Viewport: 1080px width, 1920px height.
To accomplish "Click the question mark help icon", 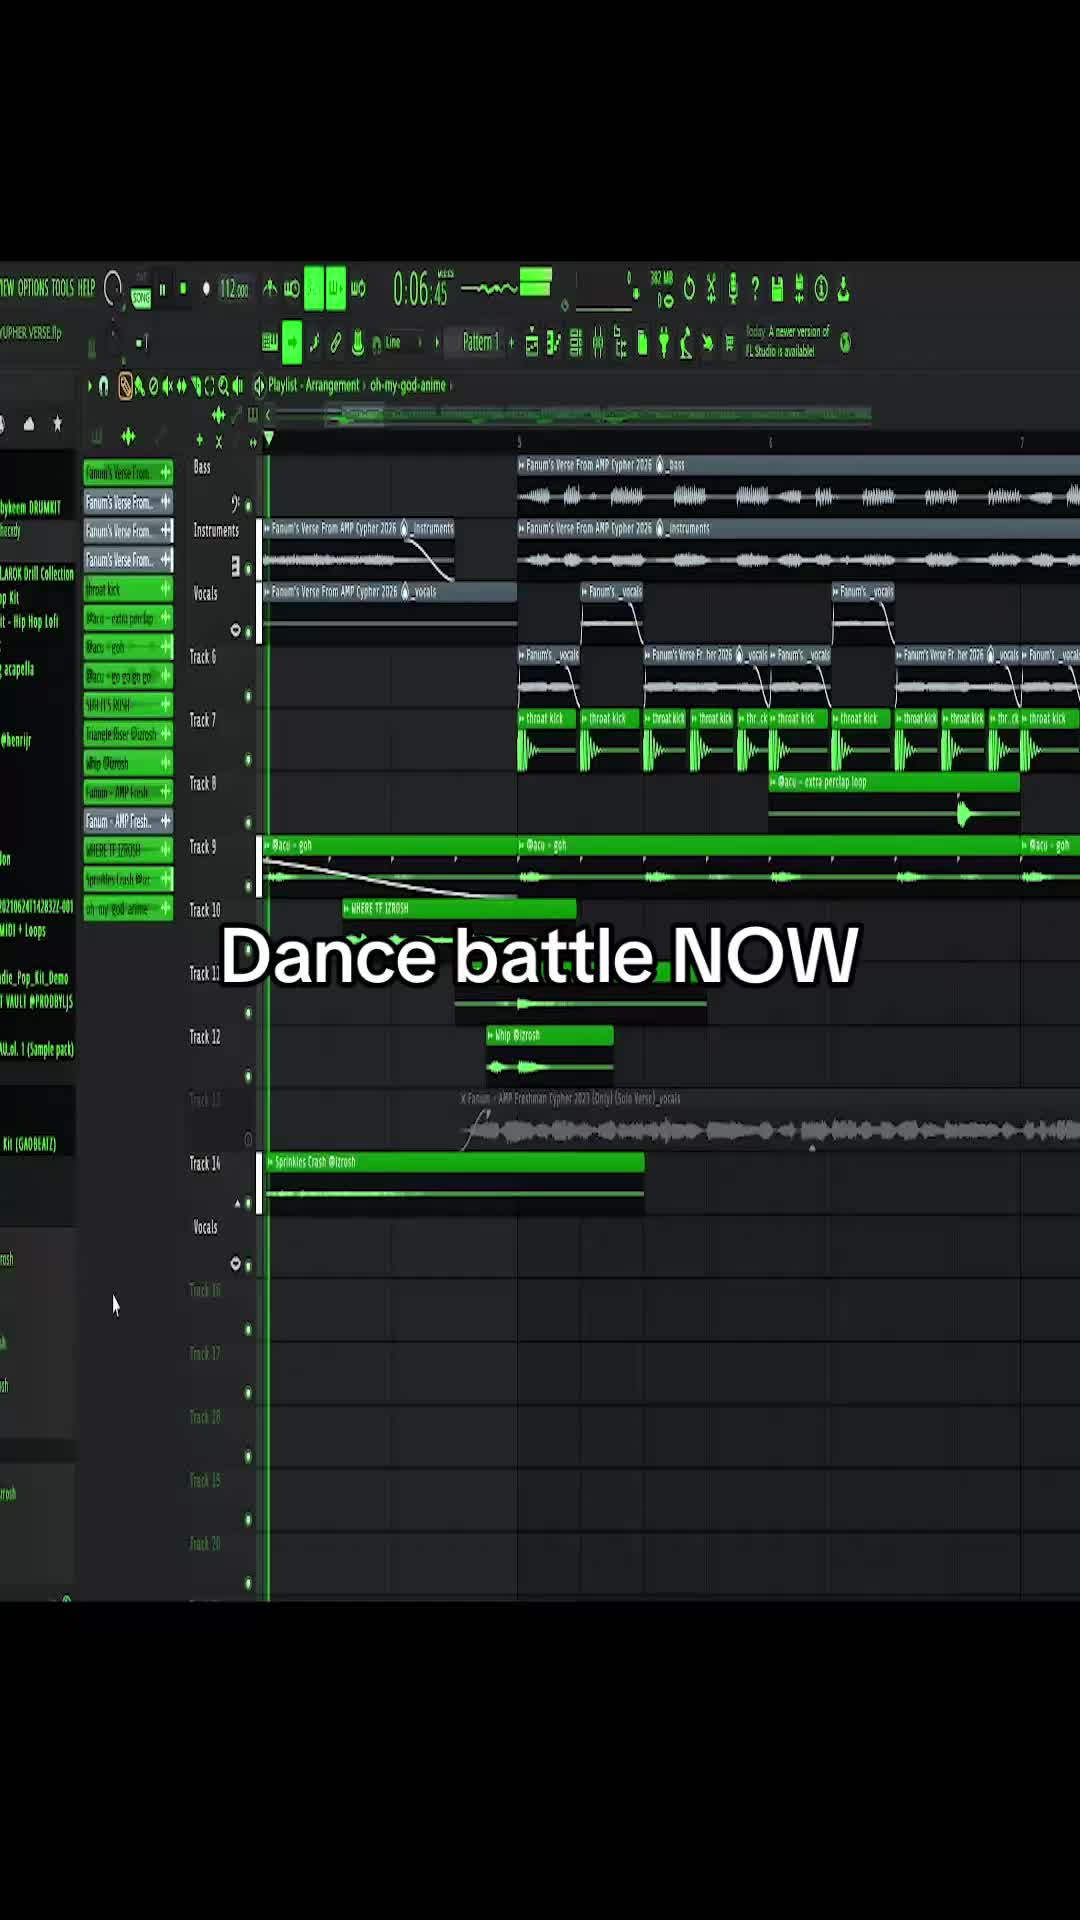I will pyautogui.click(x=755, y=289).
